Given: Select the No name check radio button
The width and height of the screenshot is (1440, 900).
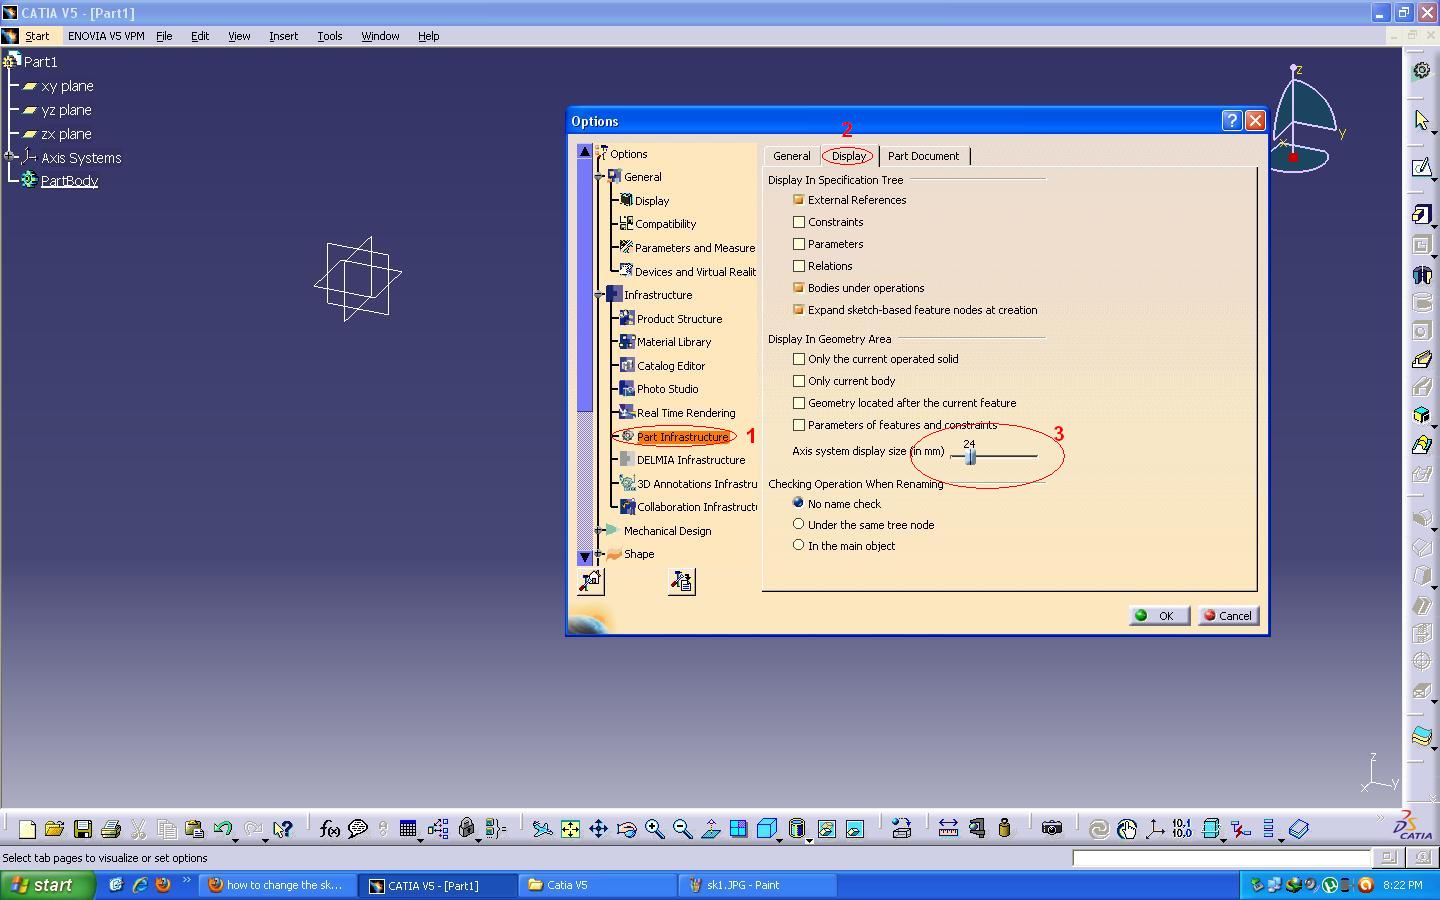Looking at the screenshot, I should point(798,503).
